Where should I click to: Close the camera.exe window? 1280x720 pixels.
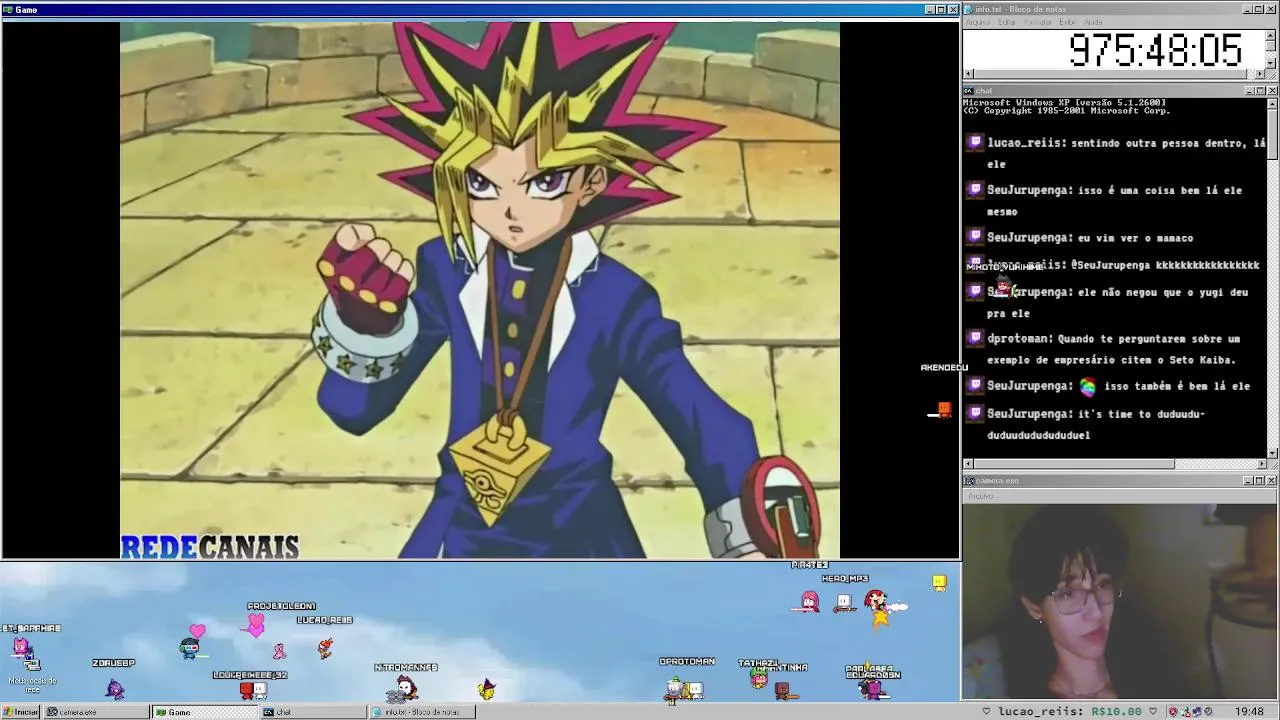pyautogui.click(x=1272, y=481)
